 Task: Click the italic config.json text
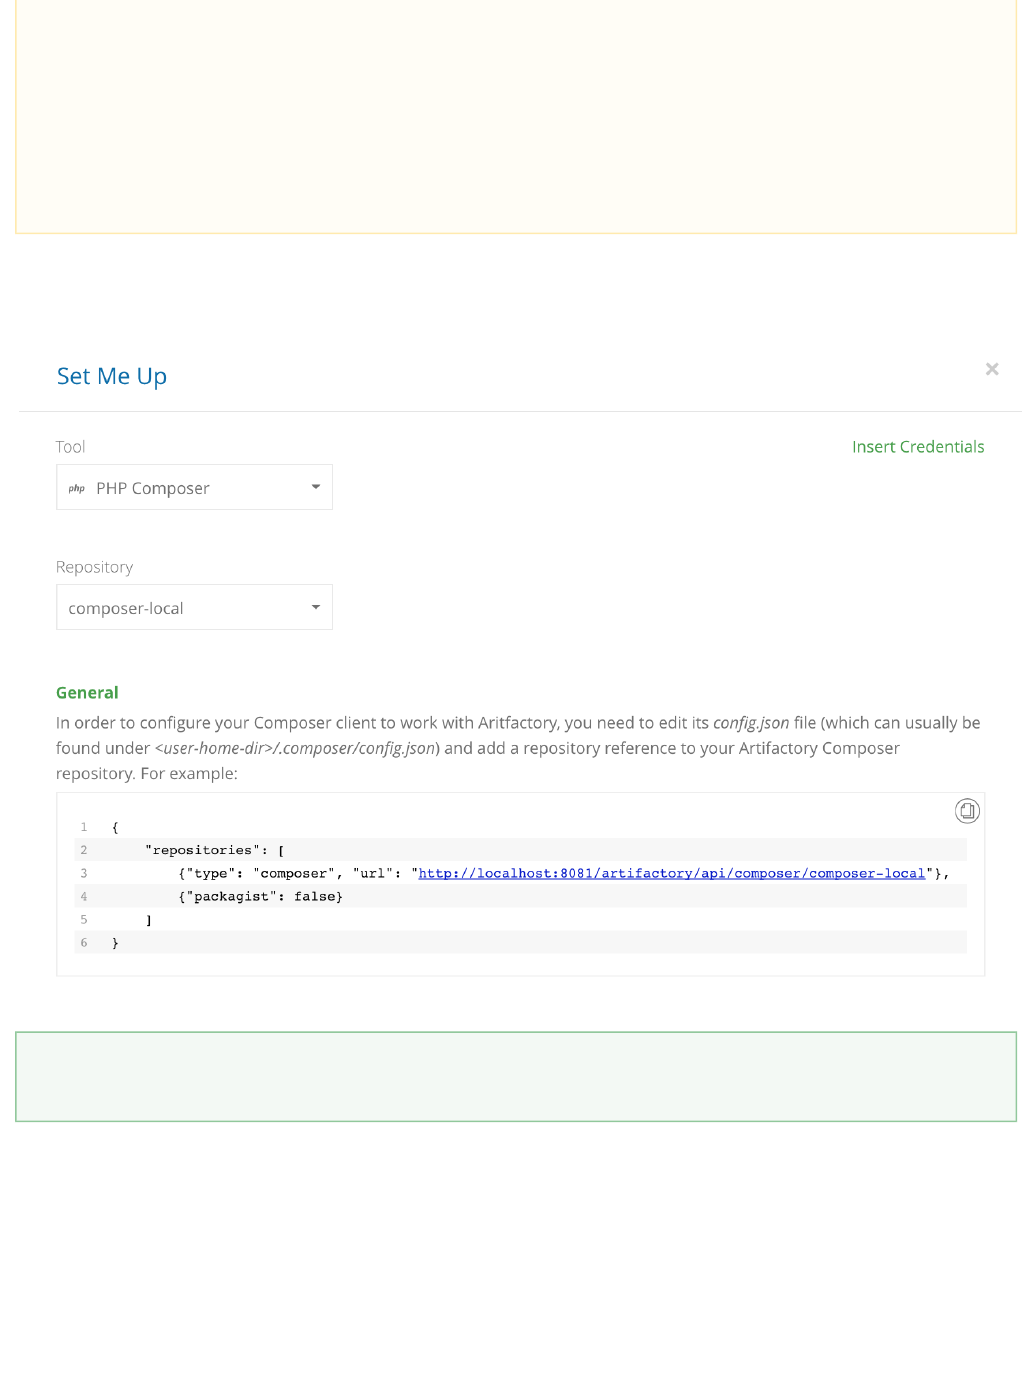(x=750, y=723)
